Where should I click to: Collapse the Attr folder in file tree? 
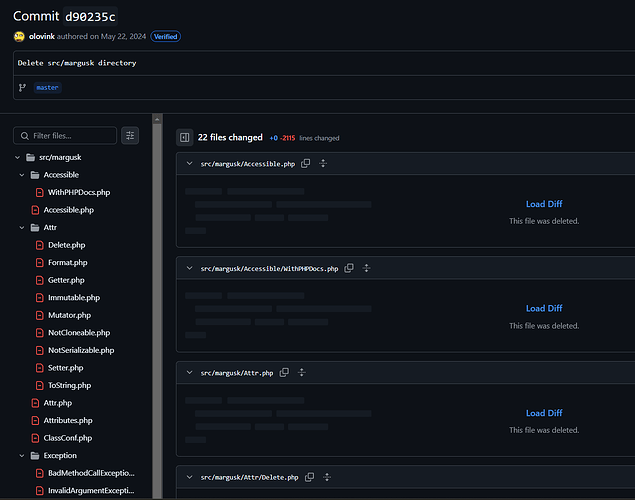[22, 228]
